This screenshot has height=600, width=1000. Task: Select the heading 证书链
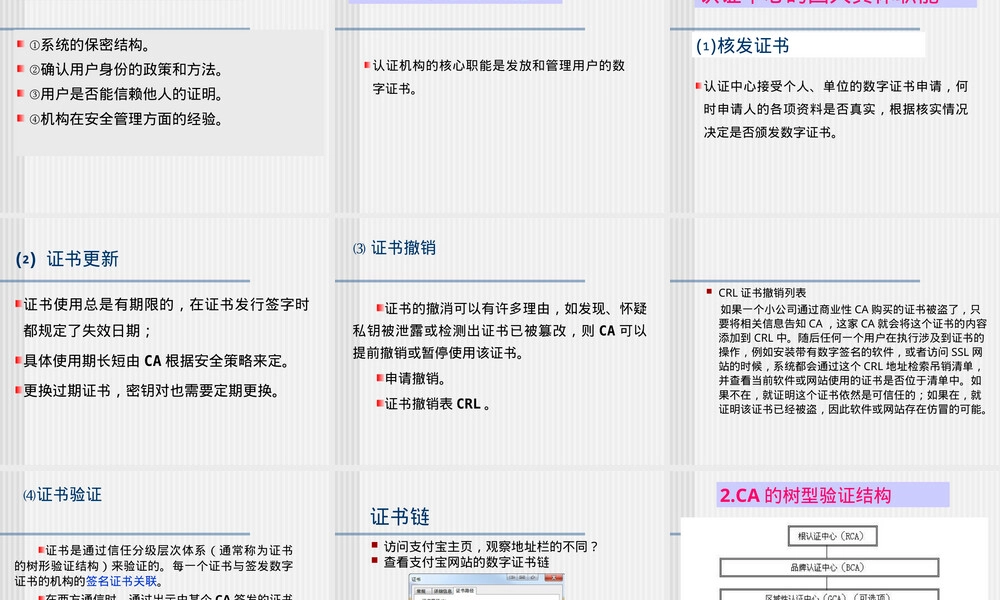400,516
